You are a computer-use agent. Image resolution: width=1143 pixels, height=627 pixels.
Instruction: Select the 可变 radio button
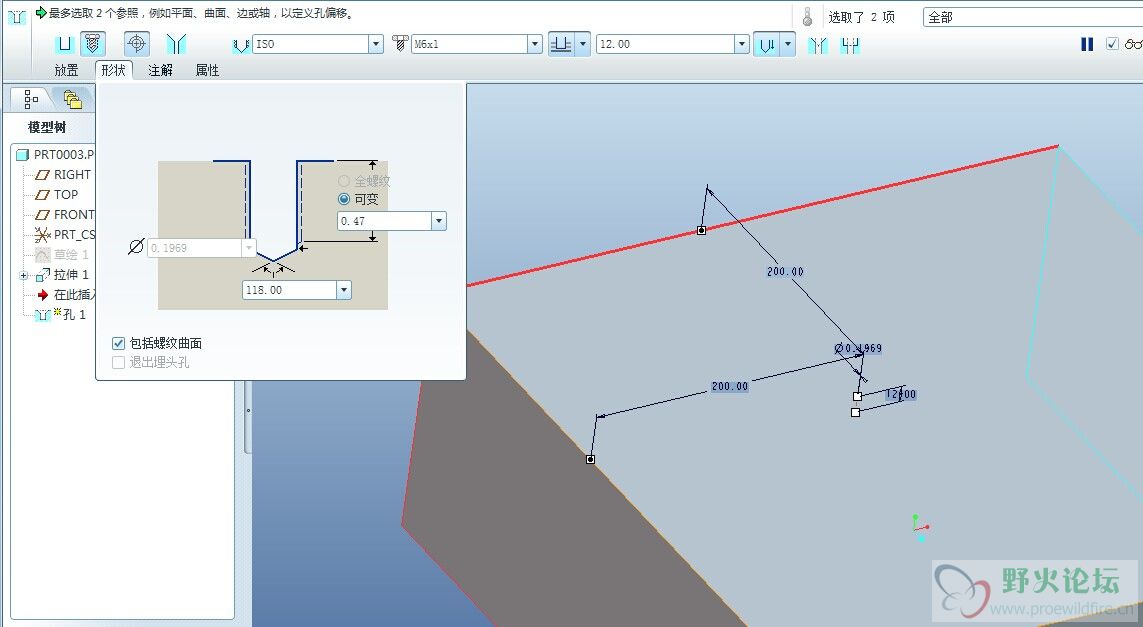click(x=344, y=199)
